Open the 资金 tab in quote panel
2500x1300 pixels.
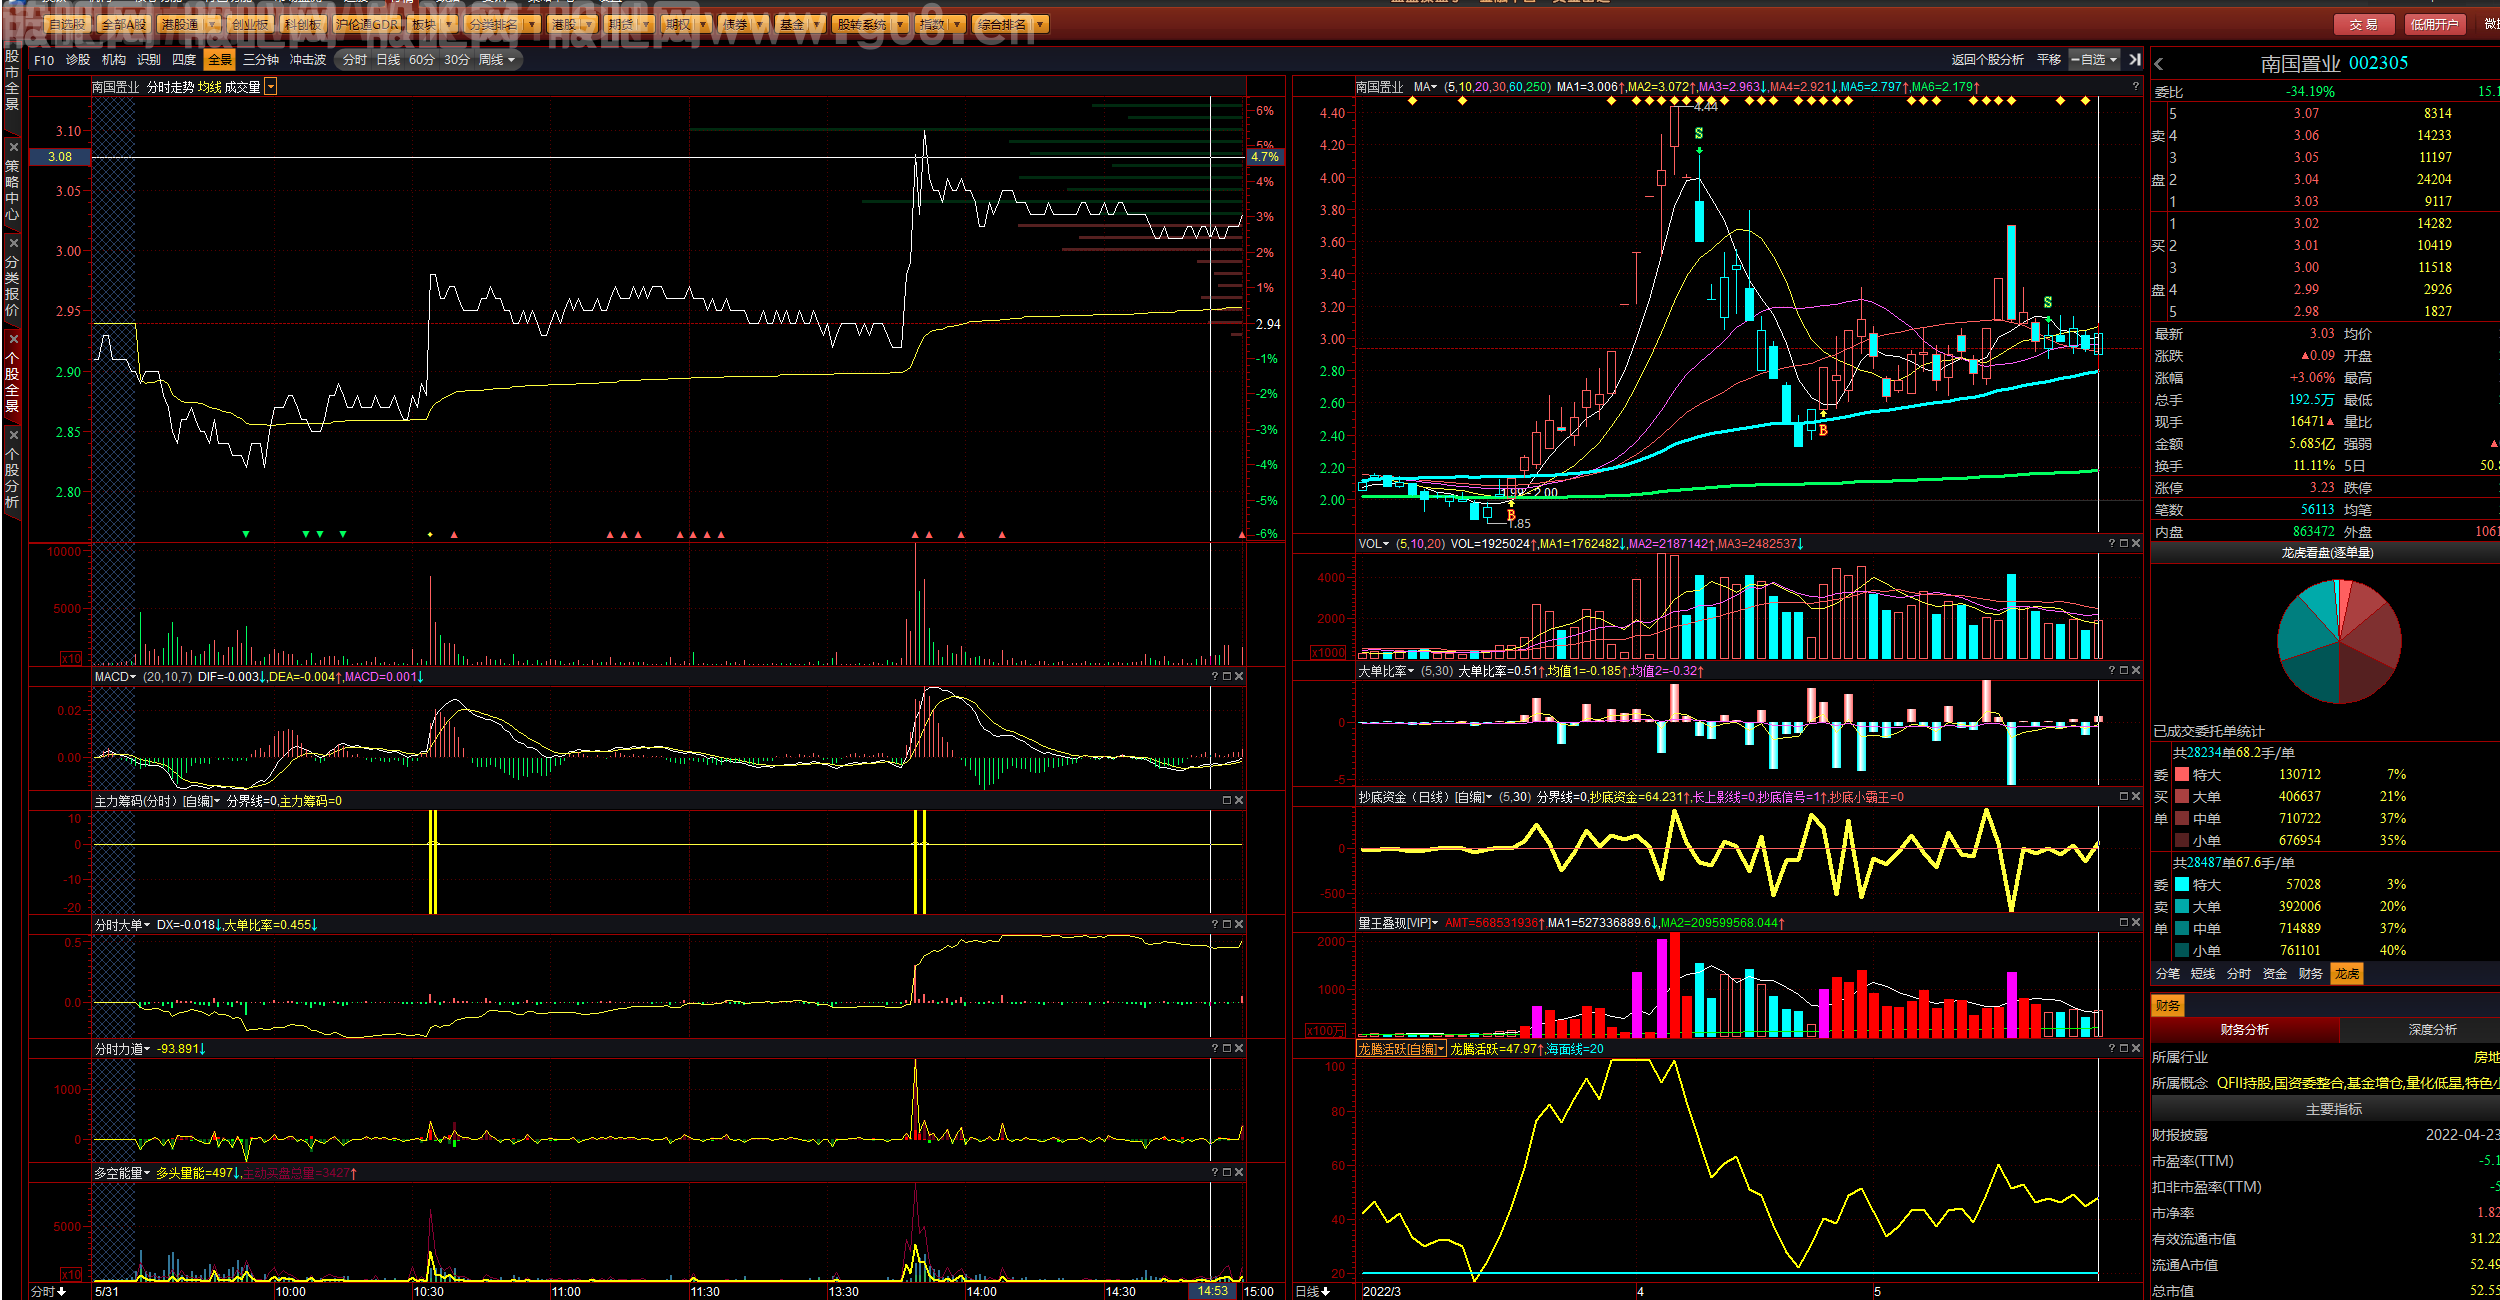[2275, 974]
